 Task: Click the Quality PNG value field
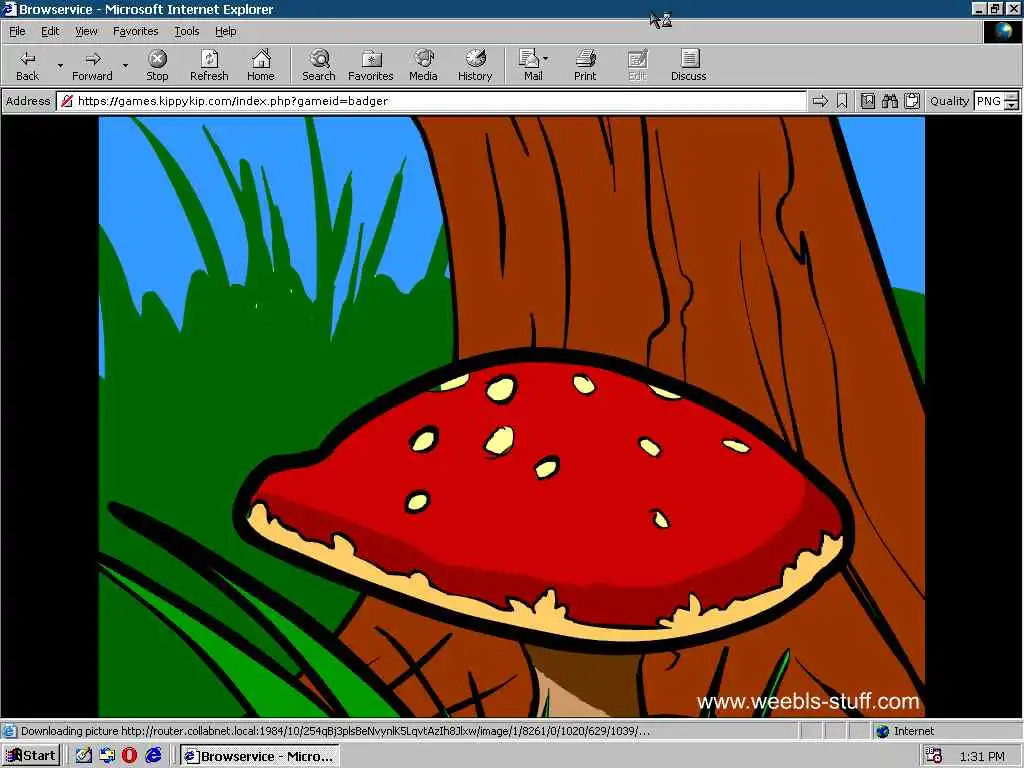(x=989, y=101)
